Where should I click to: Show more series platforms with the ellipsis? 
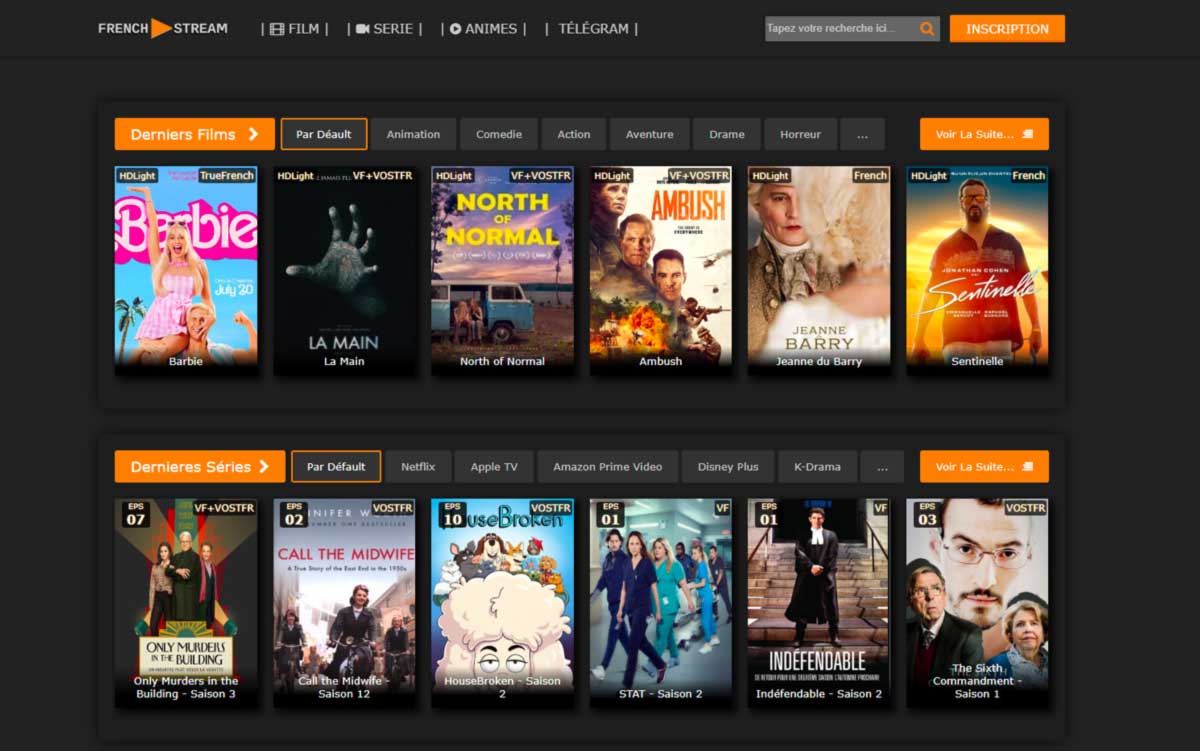[x=882, y=466]
